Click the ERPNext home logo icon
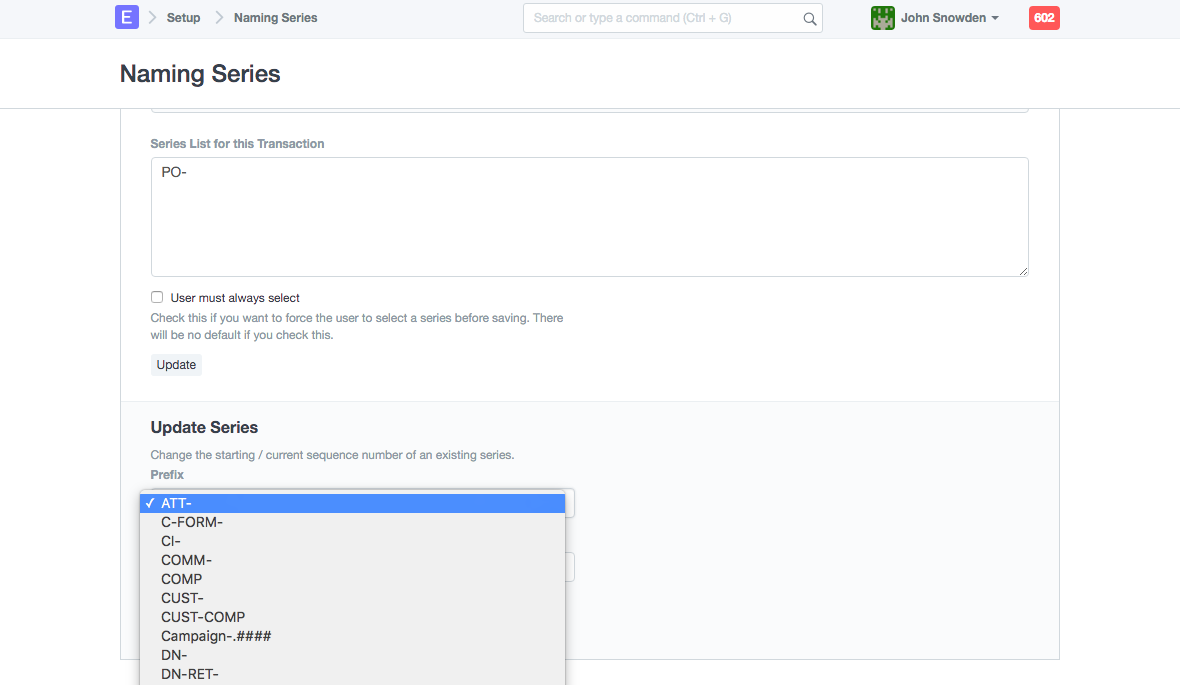Screen dimensions: 1180x685 click(x=126, y=17)
